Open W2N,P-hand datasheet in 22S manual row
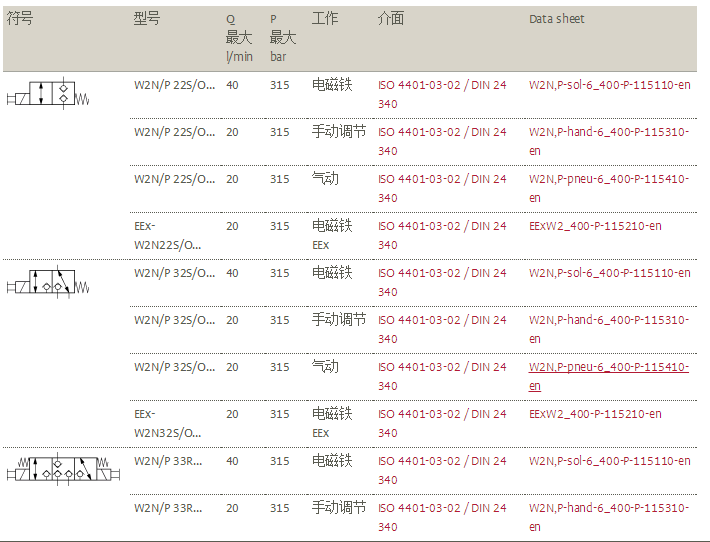The height and width of the screenshot is (542, 710). pyautogui.click(x=609, y=141)
